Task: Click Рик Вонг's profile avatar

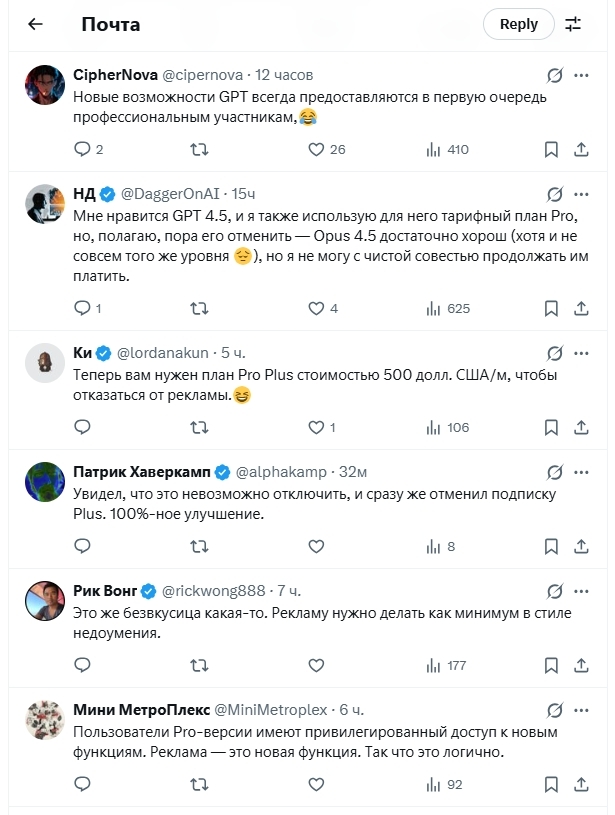Action: (45, 599)
